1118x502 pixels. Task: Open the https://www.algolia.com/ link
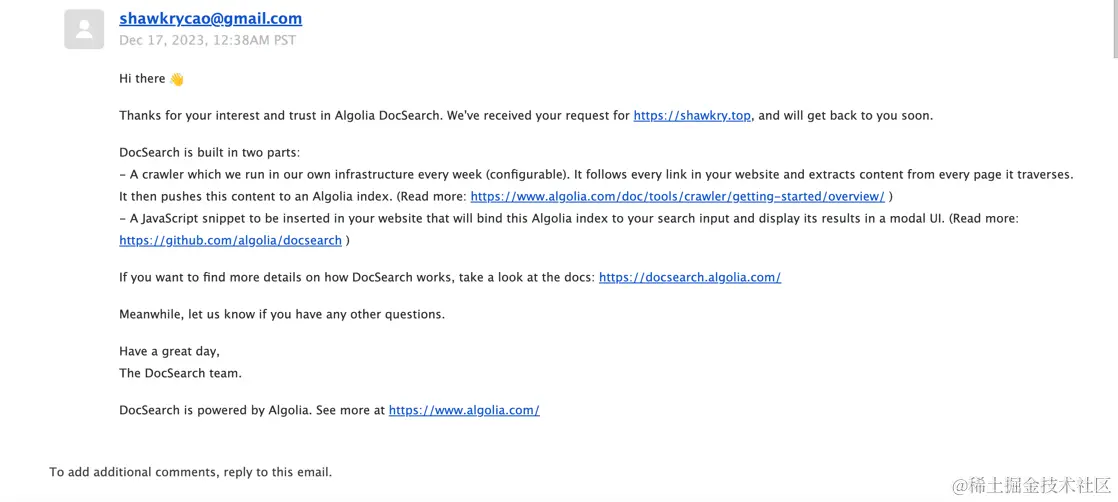(x=464, y=410)
